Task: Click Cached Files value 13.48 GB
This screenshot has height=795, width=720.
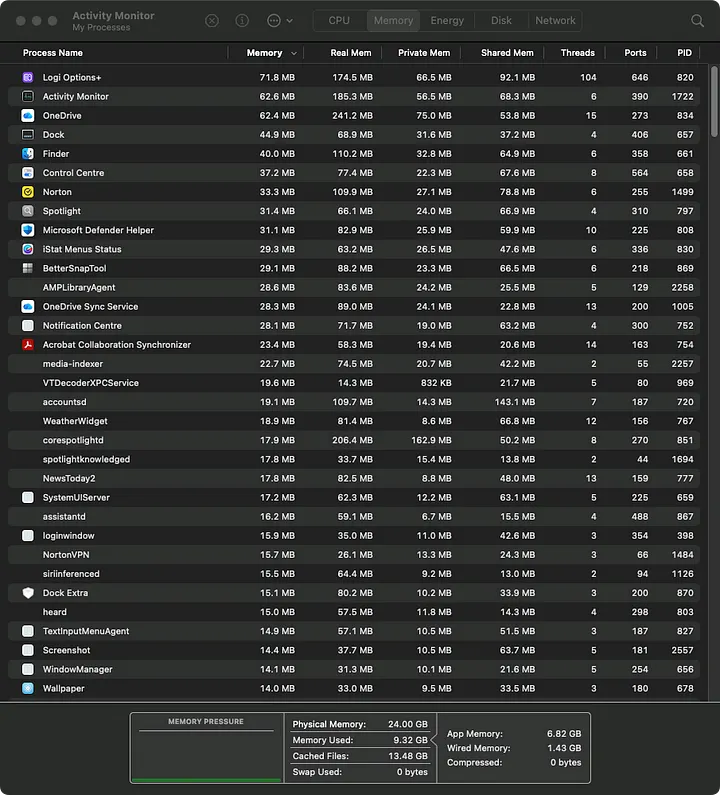Action: (x=408, y=756)
